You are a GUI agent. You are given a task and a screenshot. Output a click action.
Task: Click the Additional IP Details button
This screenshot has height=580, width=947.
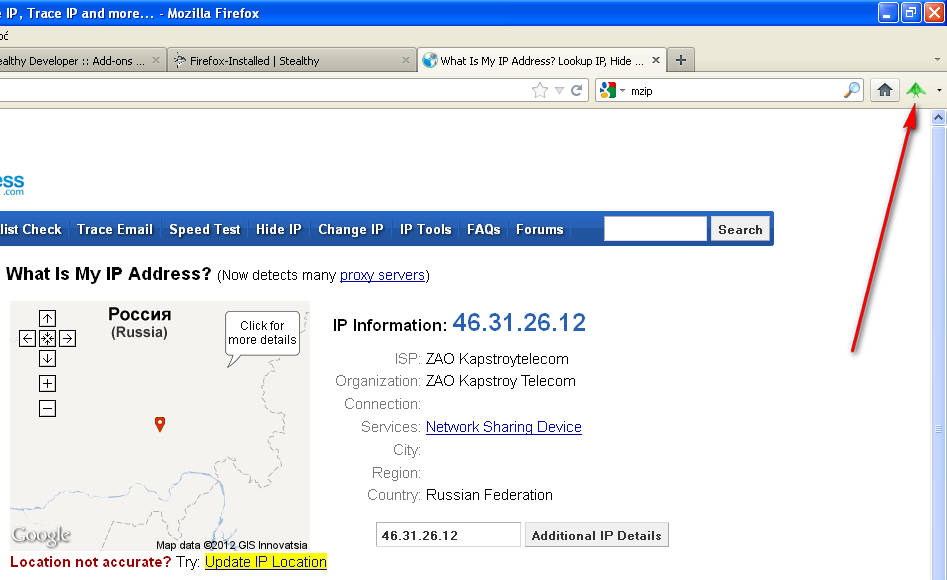coord(597,535)
